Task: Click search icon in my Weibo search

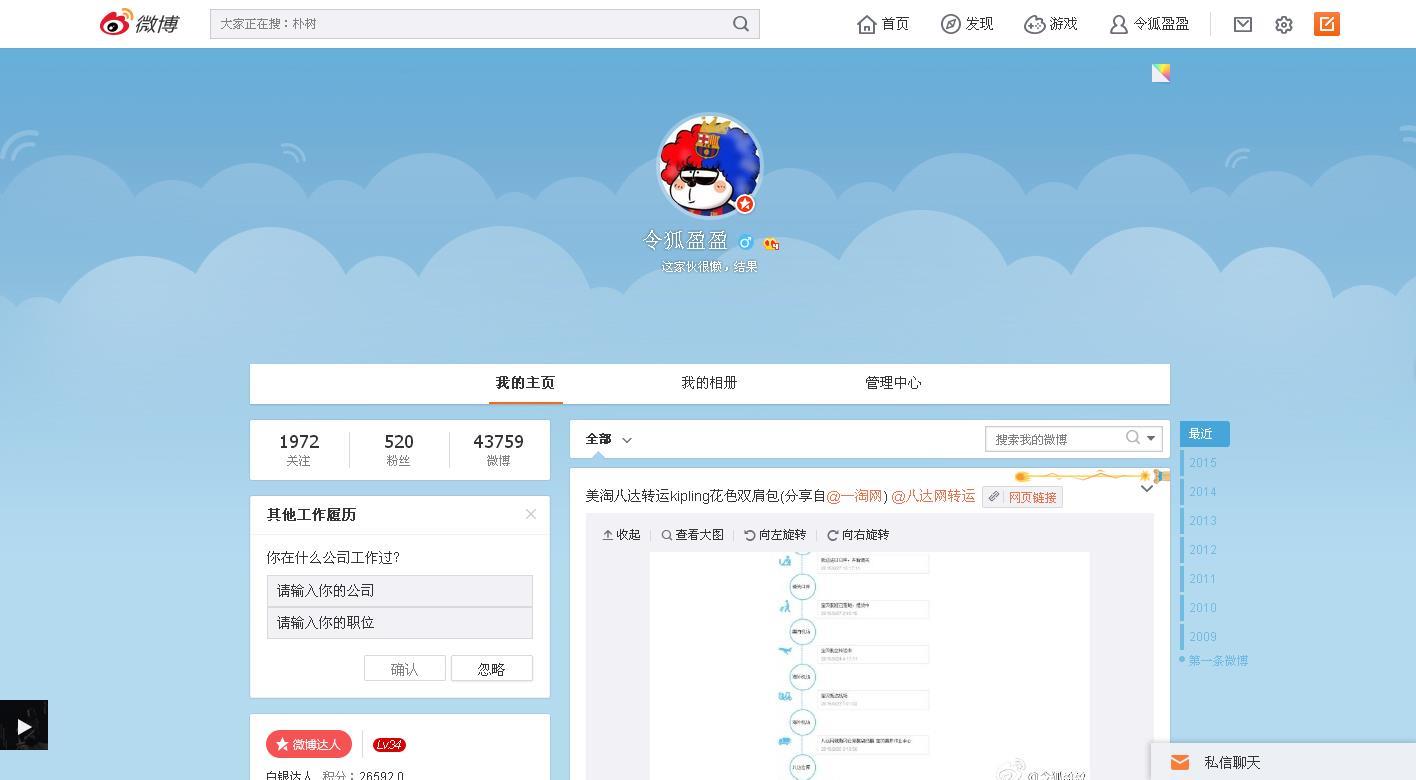Action: [1132, 438]
